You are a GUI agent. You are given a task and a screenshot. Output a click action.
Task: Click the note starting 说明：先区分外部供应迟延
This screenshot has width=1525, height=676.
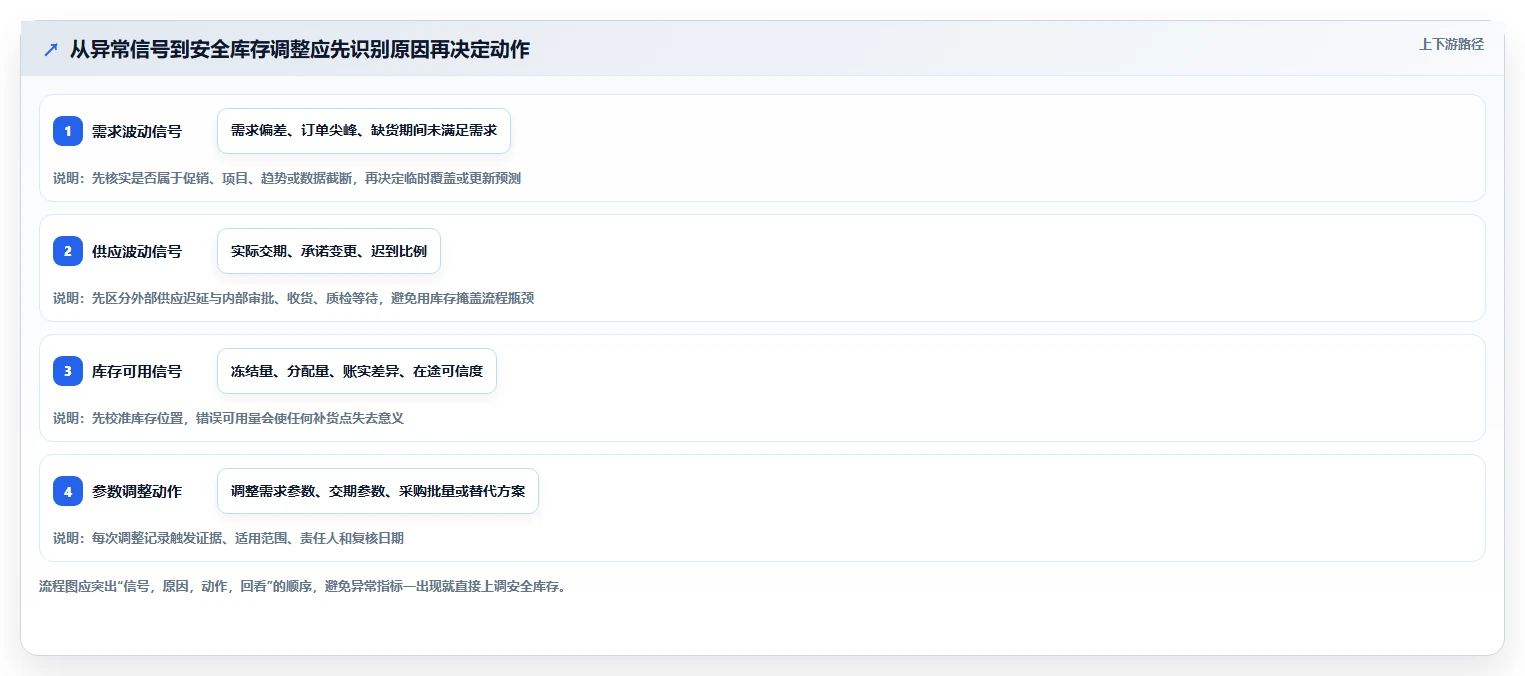[294, 298]
